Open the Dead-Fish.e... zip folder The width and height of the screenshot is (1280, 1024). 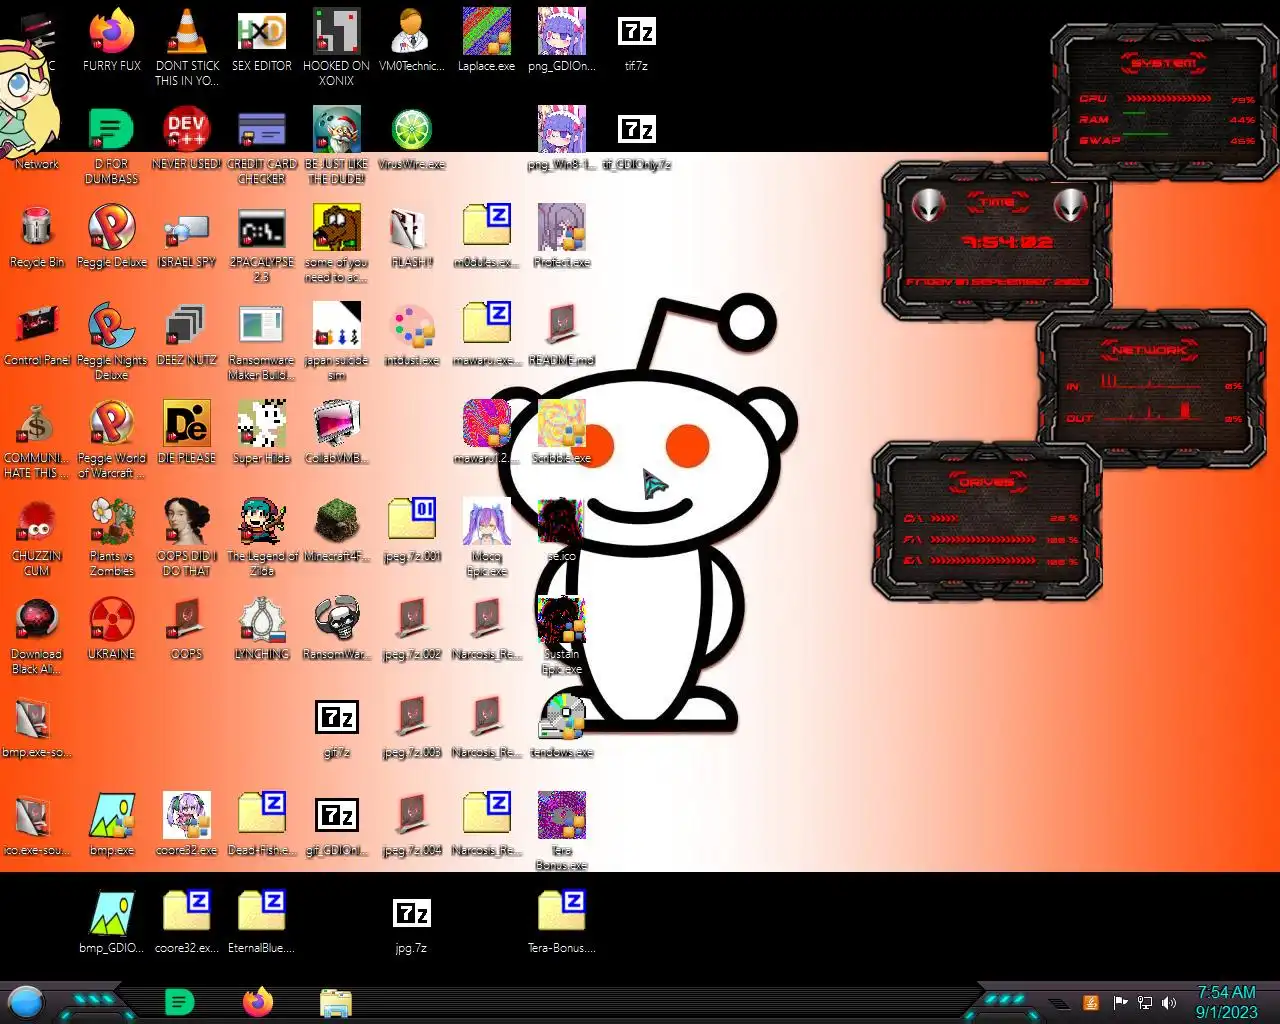point(262,823)
